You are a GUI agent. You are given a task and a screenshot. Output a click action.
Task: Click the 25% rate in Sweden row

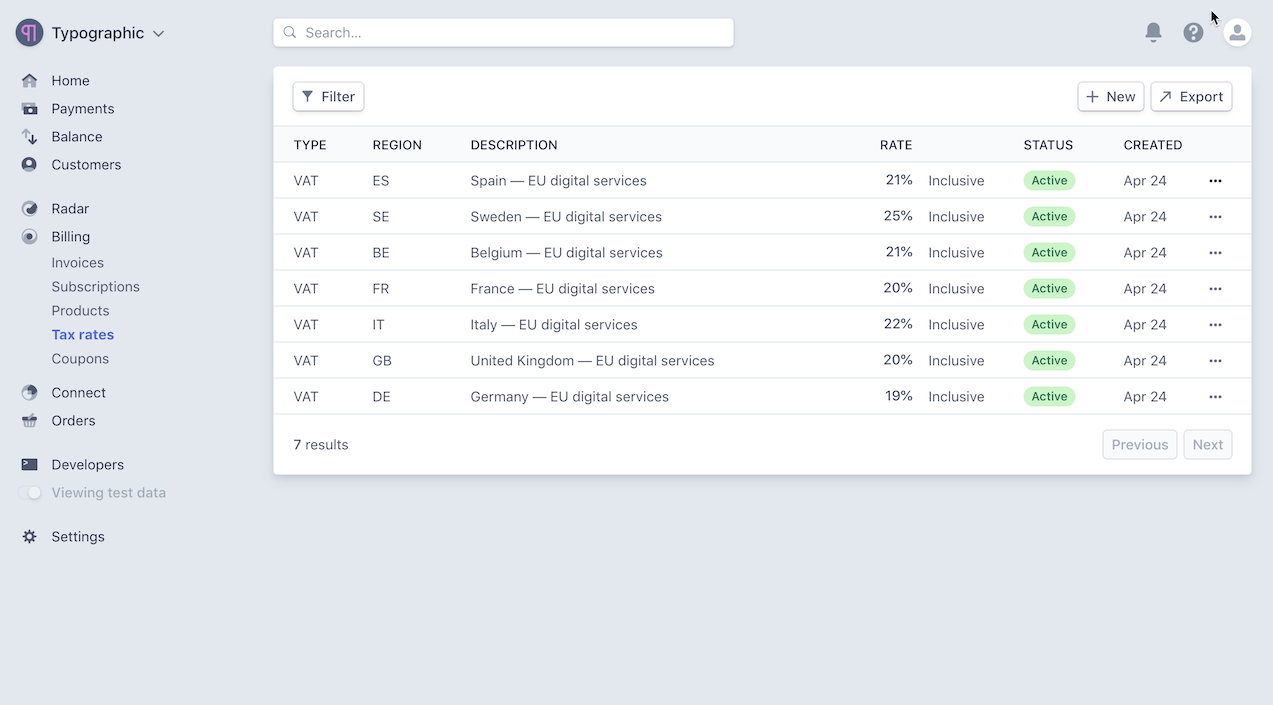coord(898,216)
